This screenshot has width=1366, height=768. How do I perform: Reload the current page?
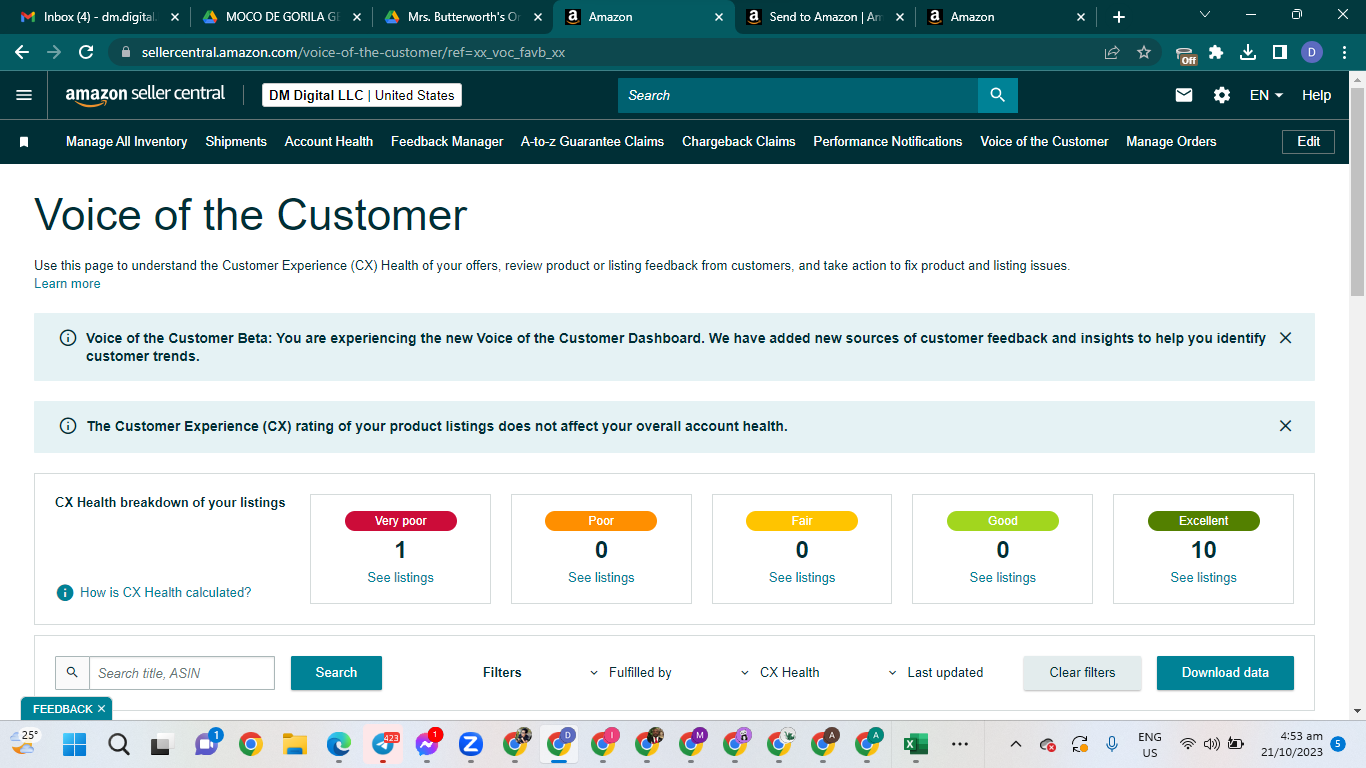click(x=86, y=52)
